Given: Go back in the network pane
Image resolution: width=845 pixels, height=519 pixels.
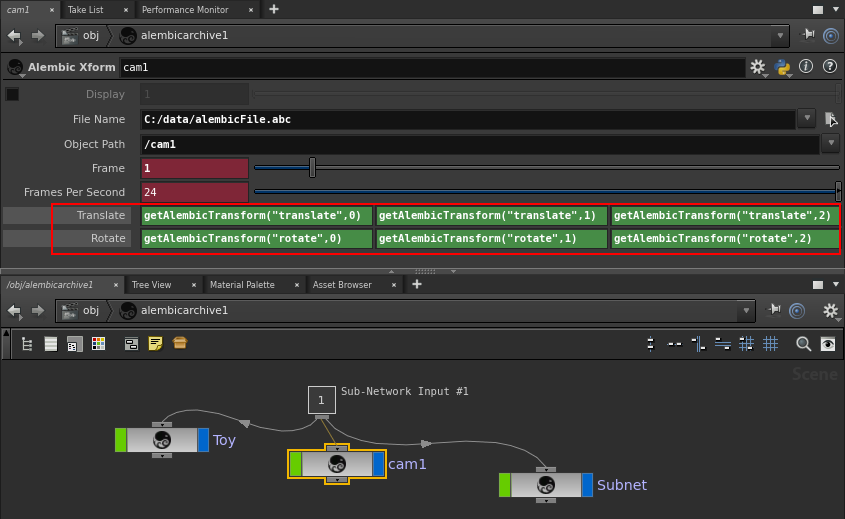Looking at the screenshot, I should pyautogui.click(x=15, y=311).
